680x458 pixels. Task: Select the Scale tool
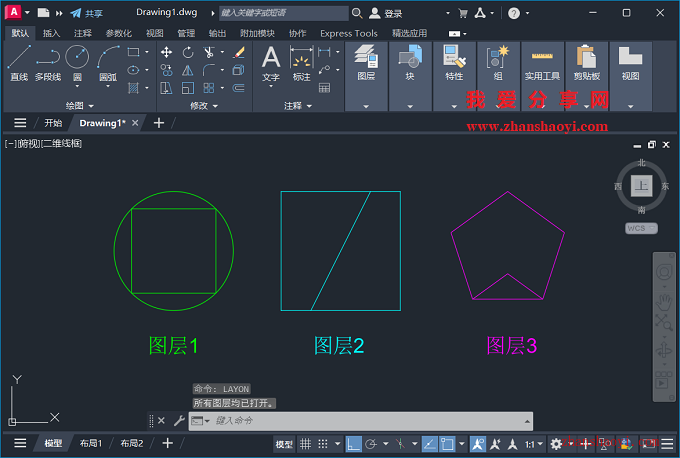188,88
